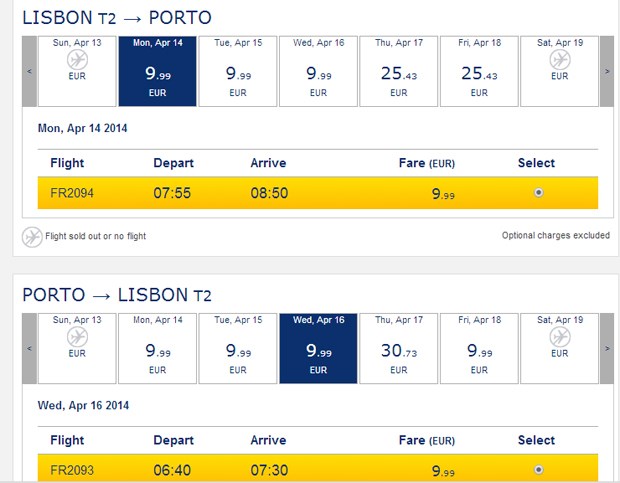
Task: Select Mon, Apr 14 return date tab
Action: click(157, 348)
